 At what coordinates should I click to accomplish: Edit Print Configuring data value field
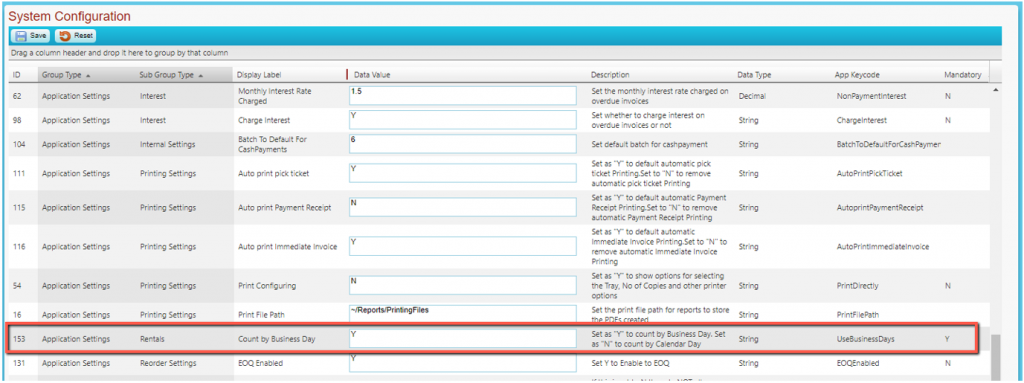pos(463,285)
